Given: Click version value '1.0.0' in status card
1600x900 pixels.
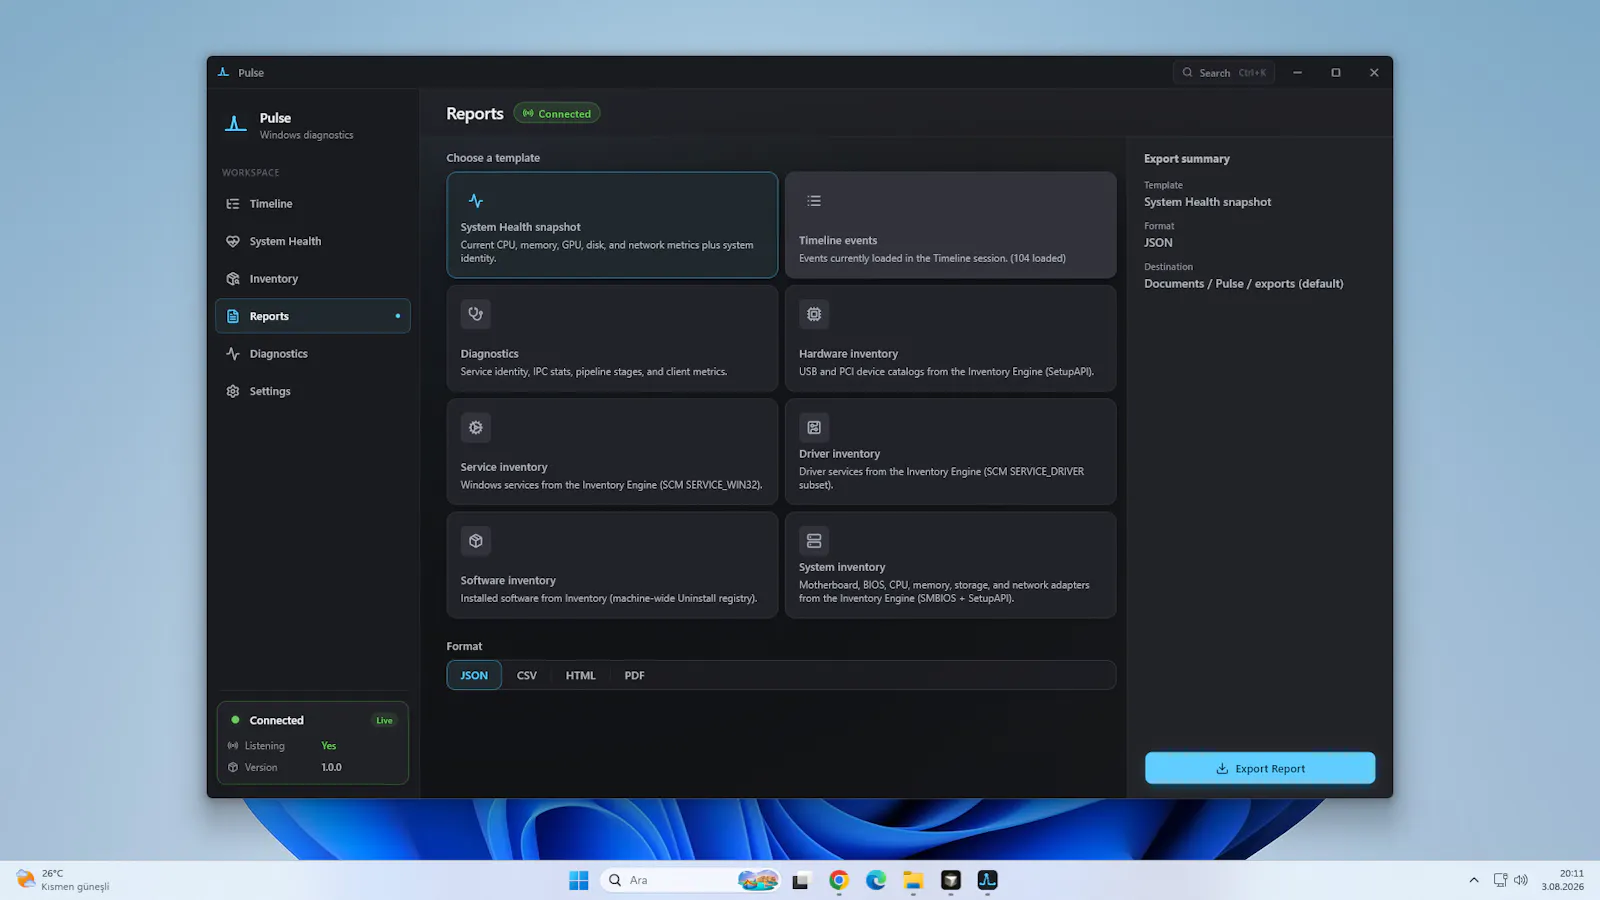Looking at the screenshot, I should [331, 768].
